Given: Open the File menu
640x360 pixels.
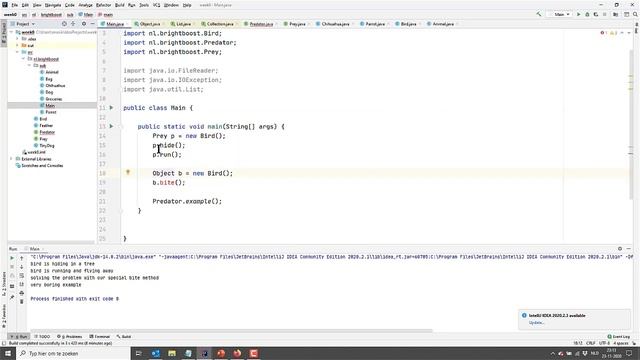Looking at the screenshot, I should [14, 5].
